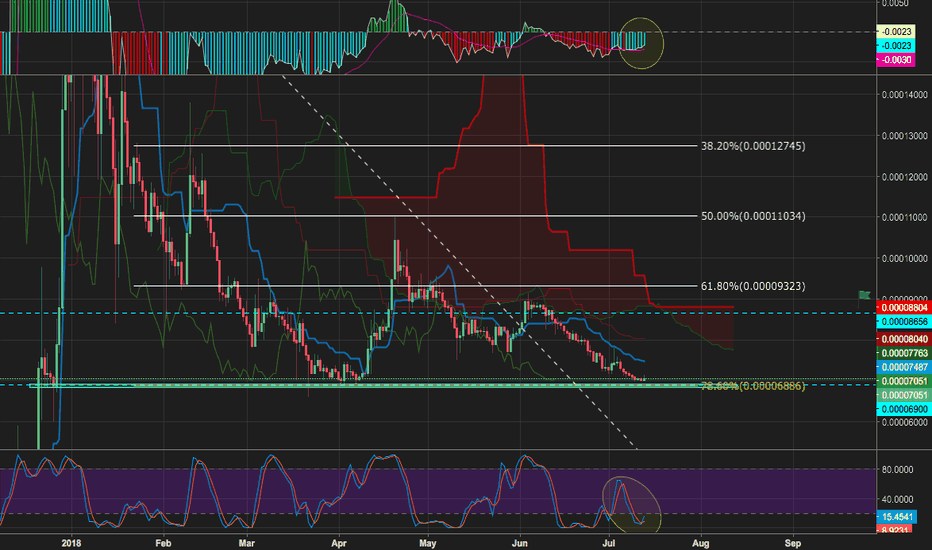Select the 61.80%(0.00009323) Fibonacci label
Image resolution: width=932 pixels, height=550 pixels.
pos(753,286)
